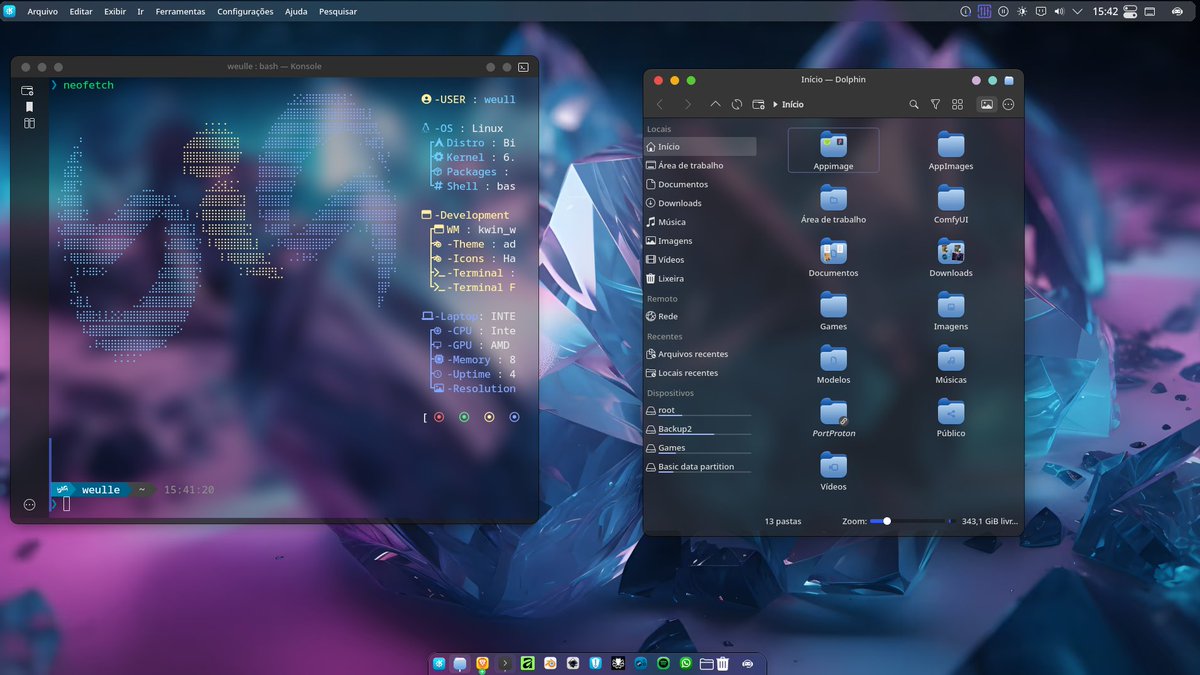1200x675 pixels.
Task: Reload the current Dolphin folder
Action: pyautogui.click(x=737, y=104)
